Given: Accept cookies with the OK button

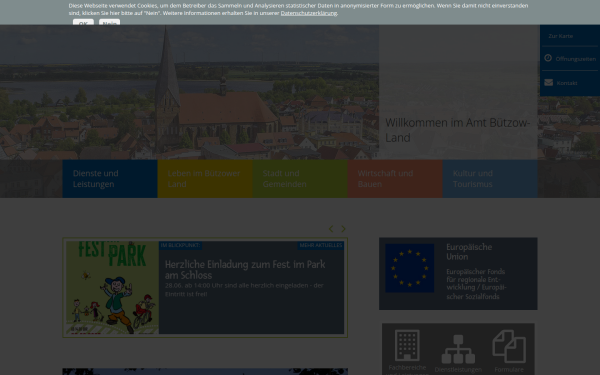Looking at the screenshot, I should pos(83,22).
